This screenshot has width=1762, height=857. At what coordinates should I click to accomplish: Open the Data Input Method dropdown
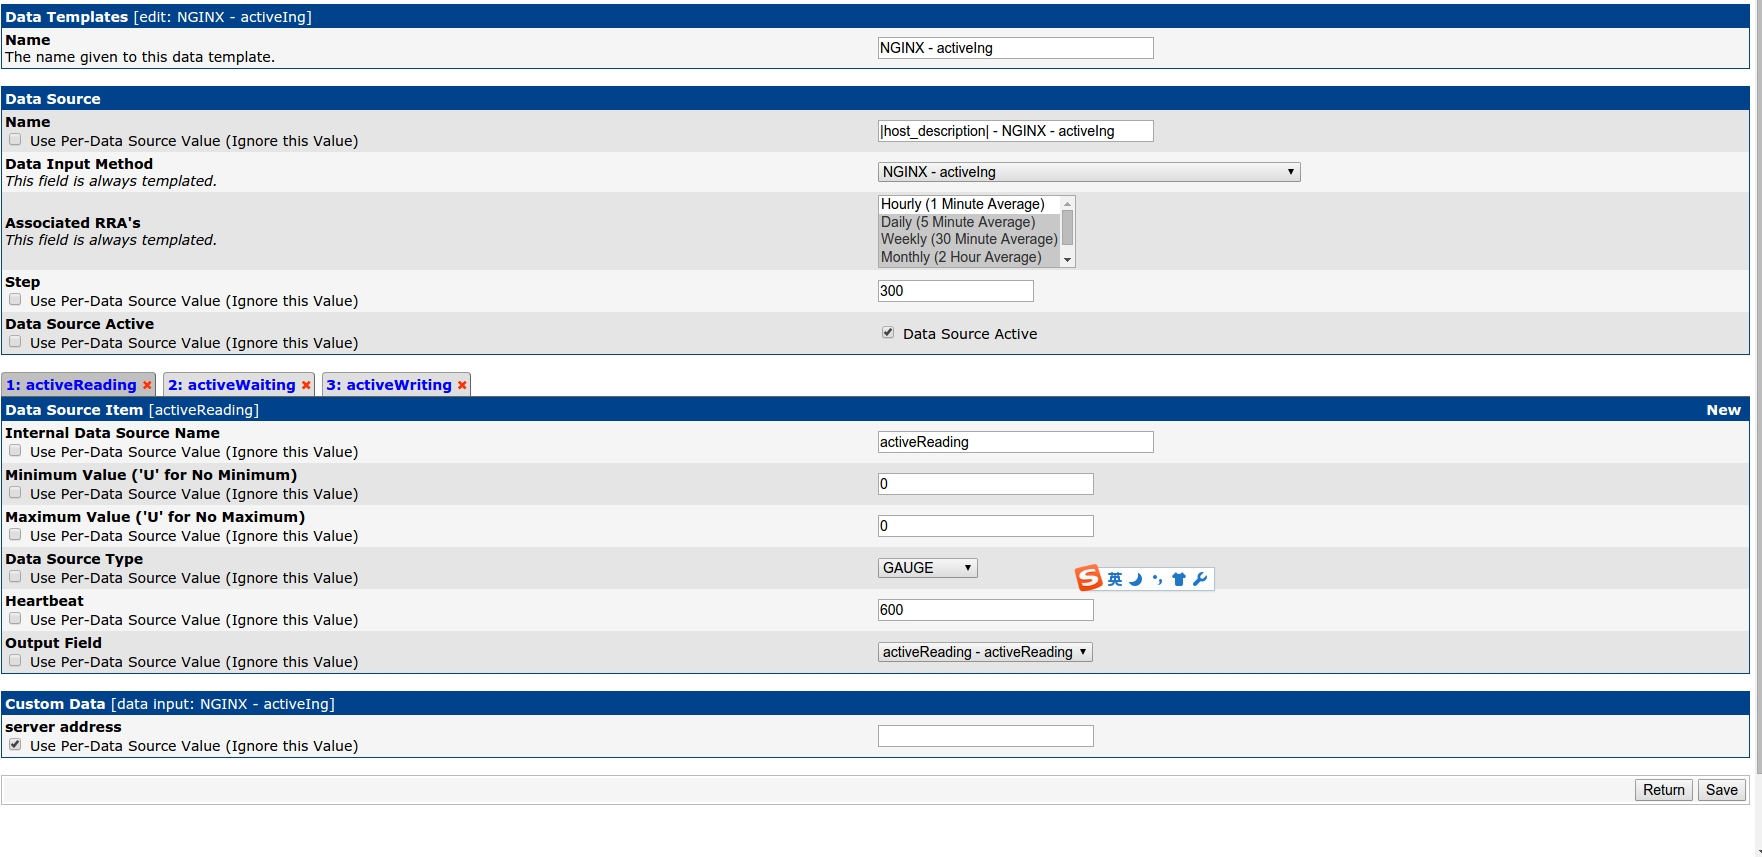coord(1089,172)
